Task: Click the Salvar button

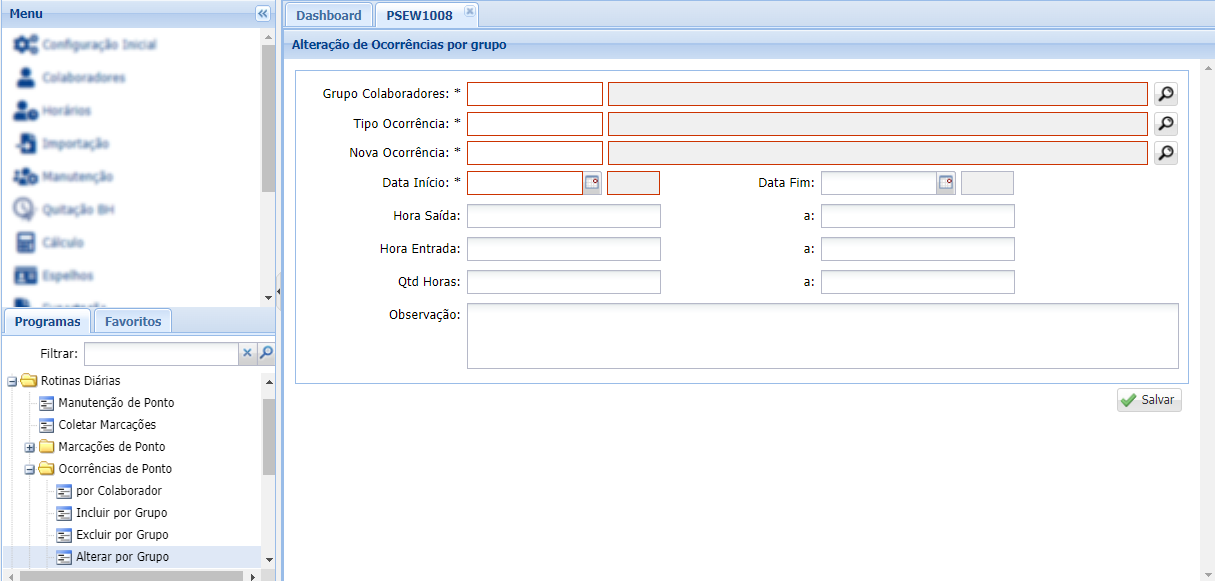Action: (x=1149, y=400)
